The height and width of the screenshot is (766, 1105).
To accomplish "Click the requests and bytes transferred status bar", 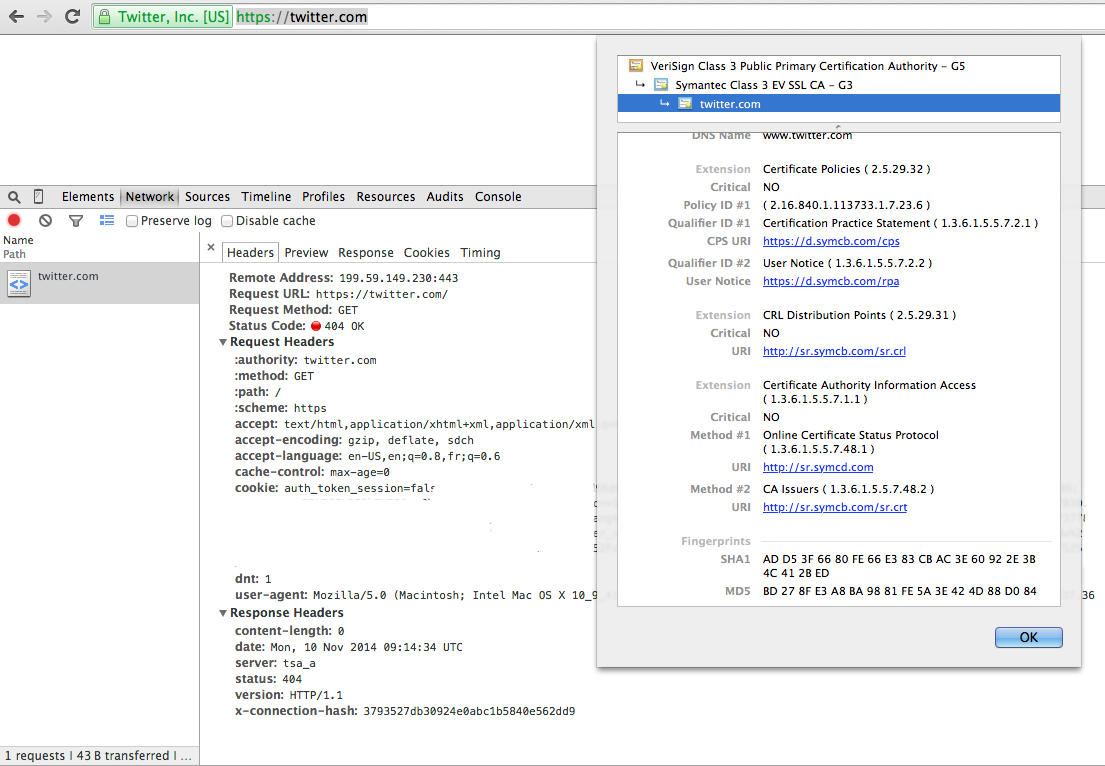I will 99,755.
